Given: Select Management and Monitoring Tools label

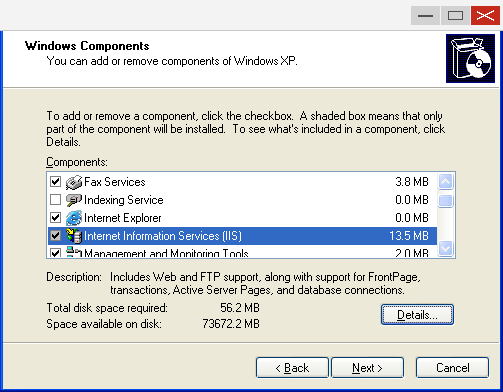Looking at the screenshot, I should pyautogui.click(x=166, y=253).
